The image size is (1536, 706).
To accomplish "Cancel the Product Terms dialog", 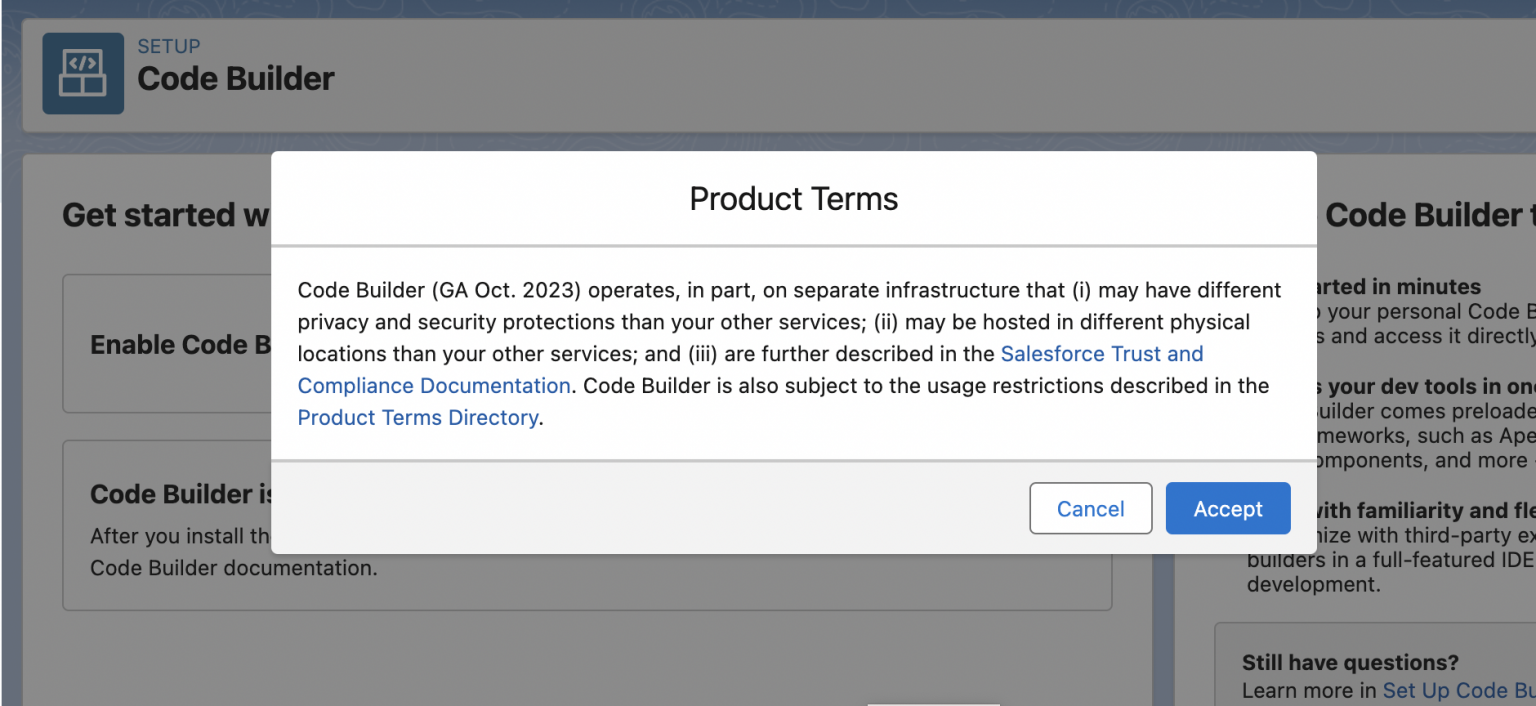I will click(1090, 508).
